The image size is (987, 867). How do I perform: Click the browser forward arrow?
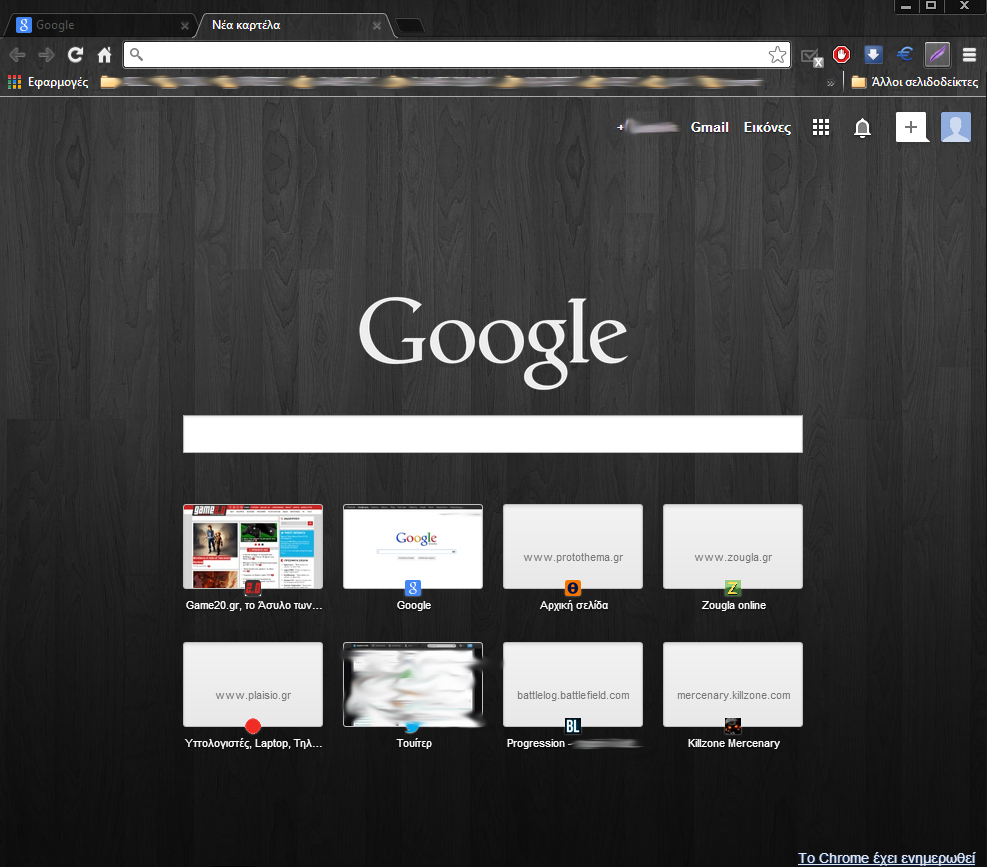click(46, 55)
